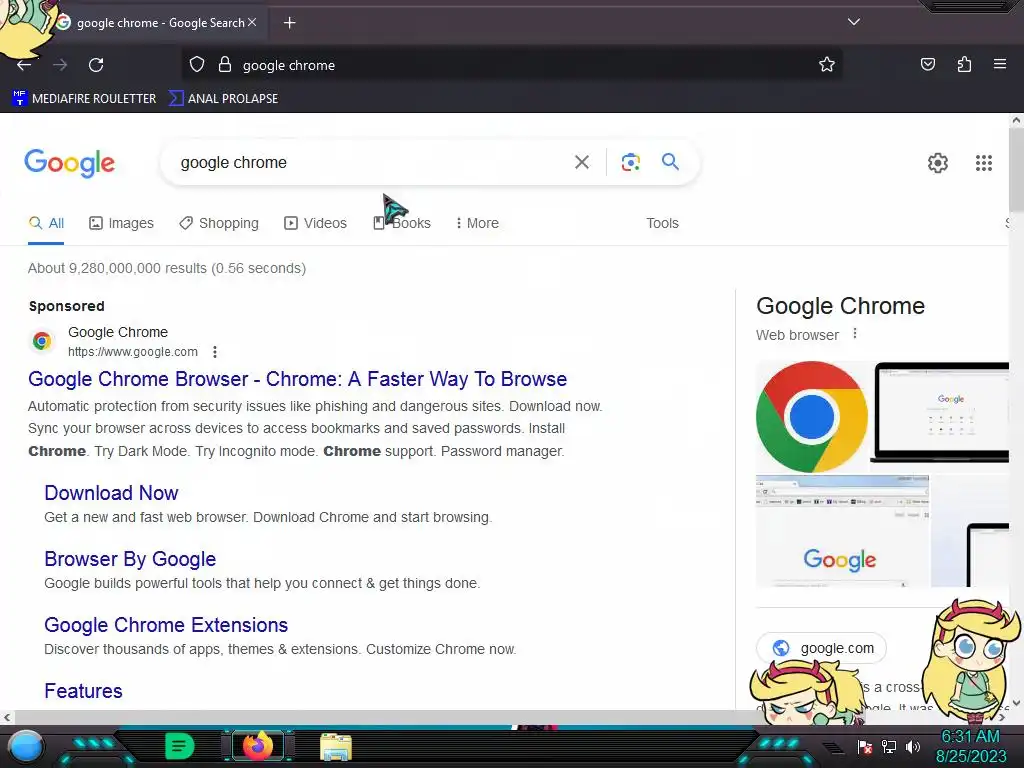Open the Features sitelink
1024x768 pixels.
tap(83, 691)
